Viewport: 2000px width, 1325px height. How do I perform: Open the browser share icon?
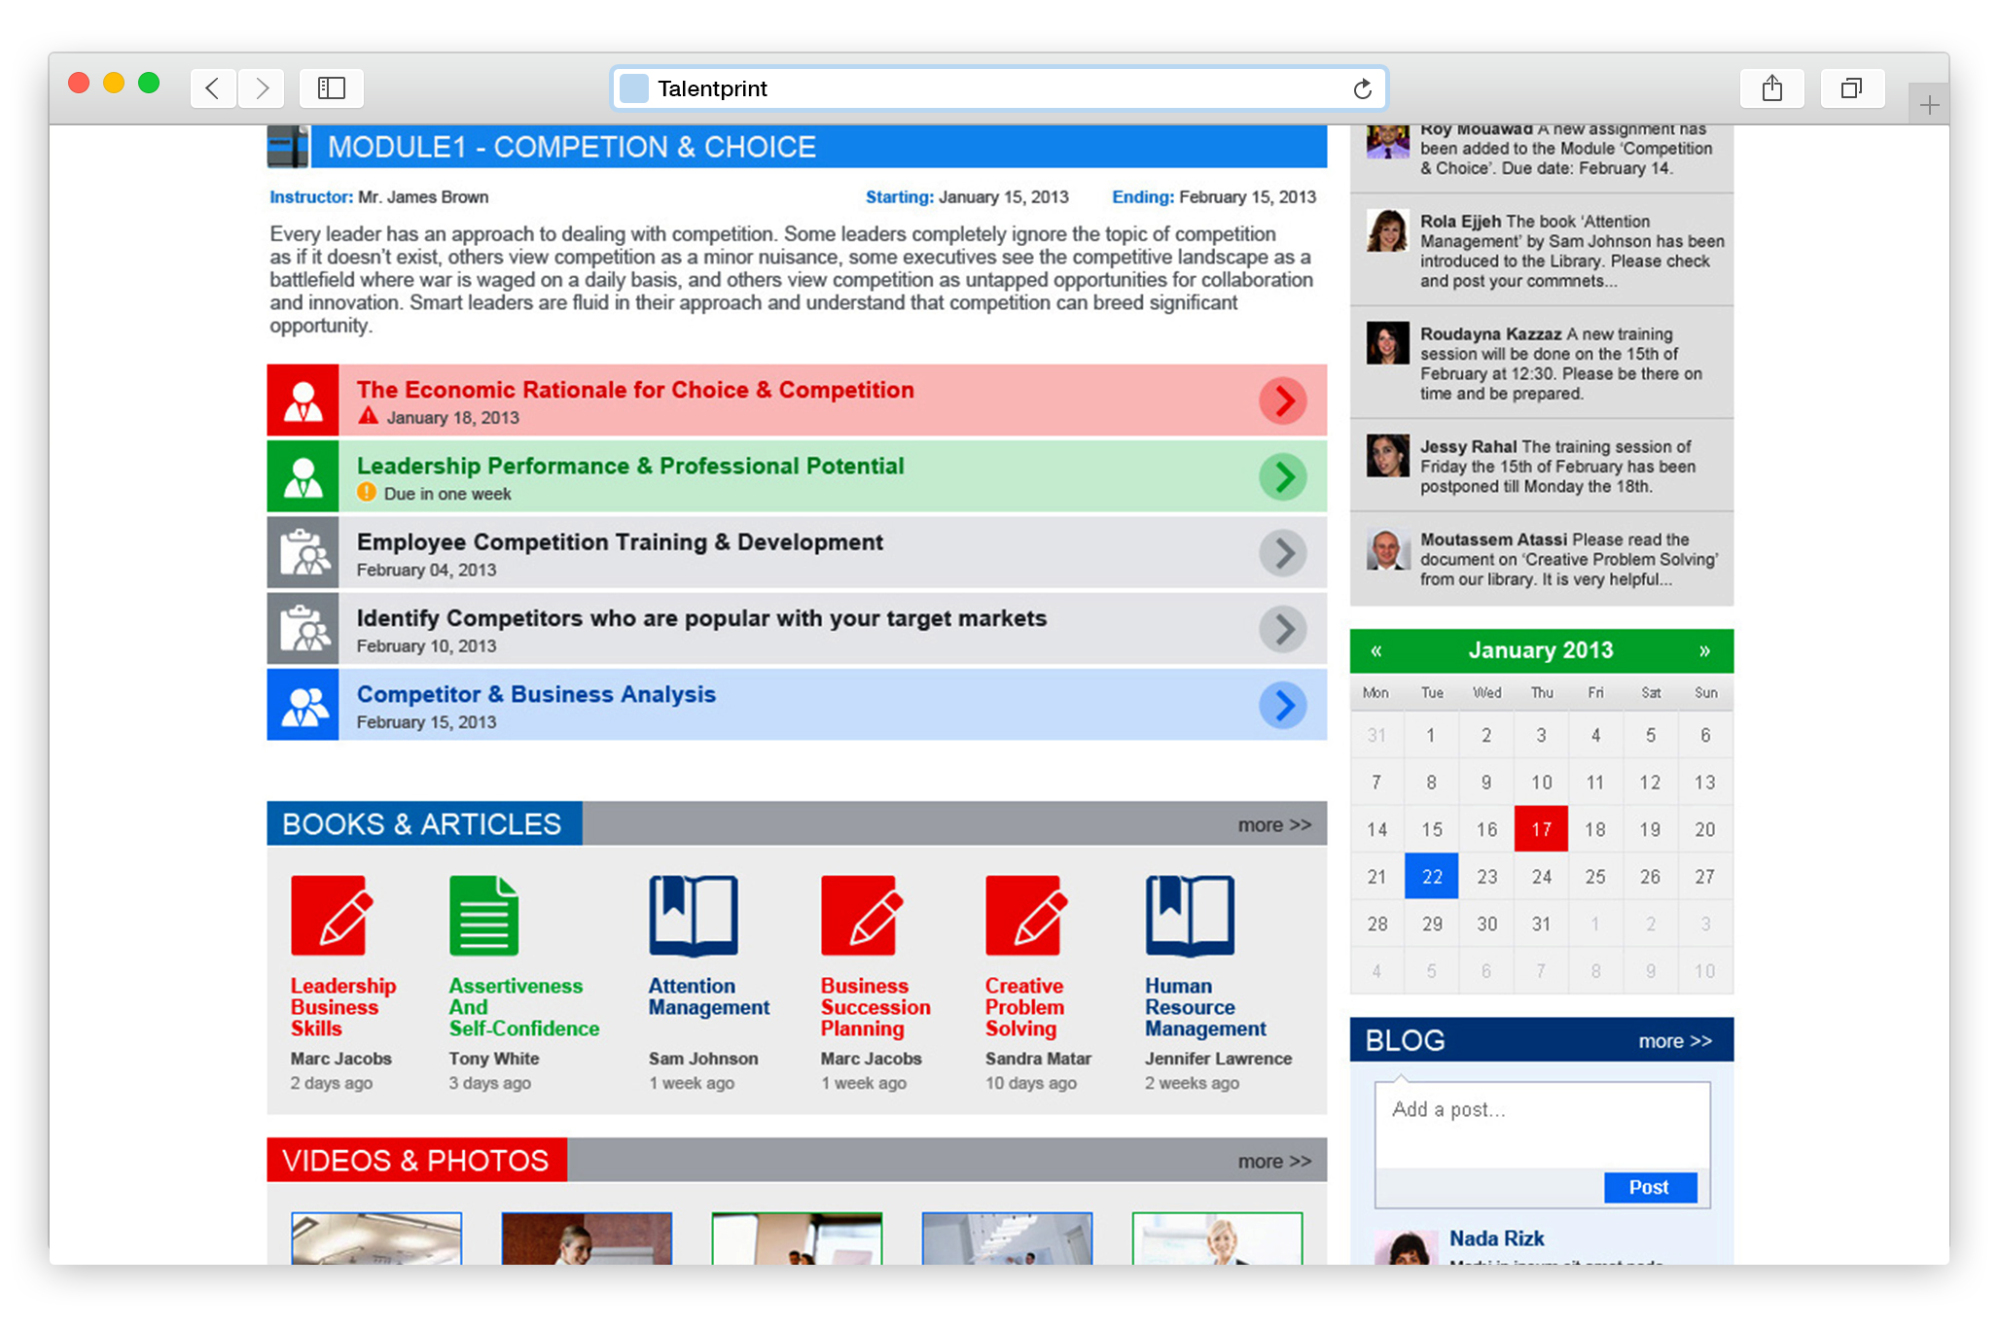[x=1772, y=88]
